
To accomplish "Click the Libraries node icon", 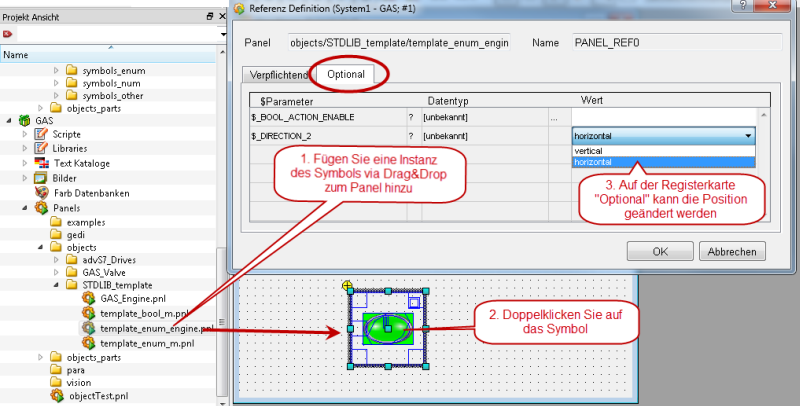I will click(x=42, y=147).
